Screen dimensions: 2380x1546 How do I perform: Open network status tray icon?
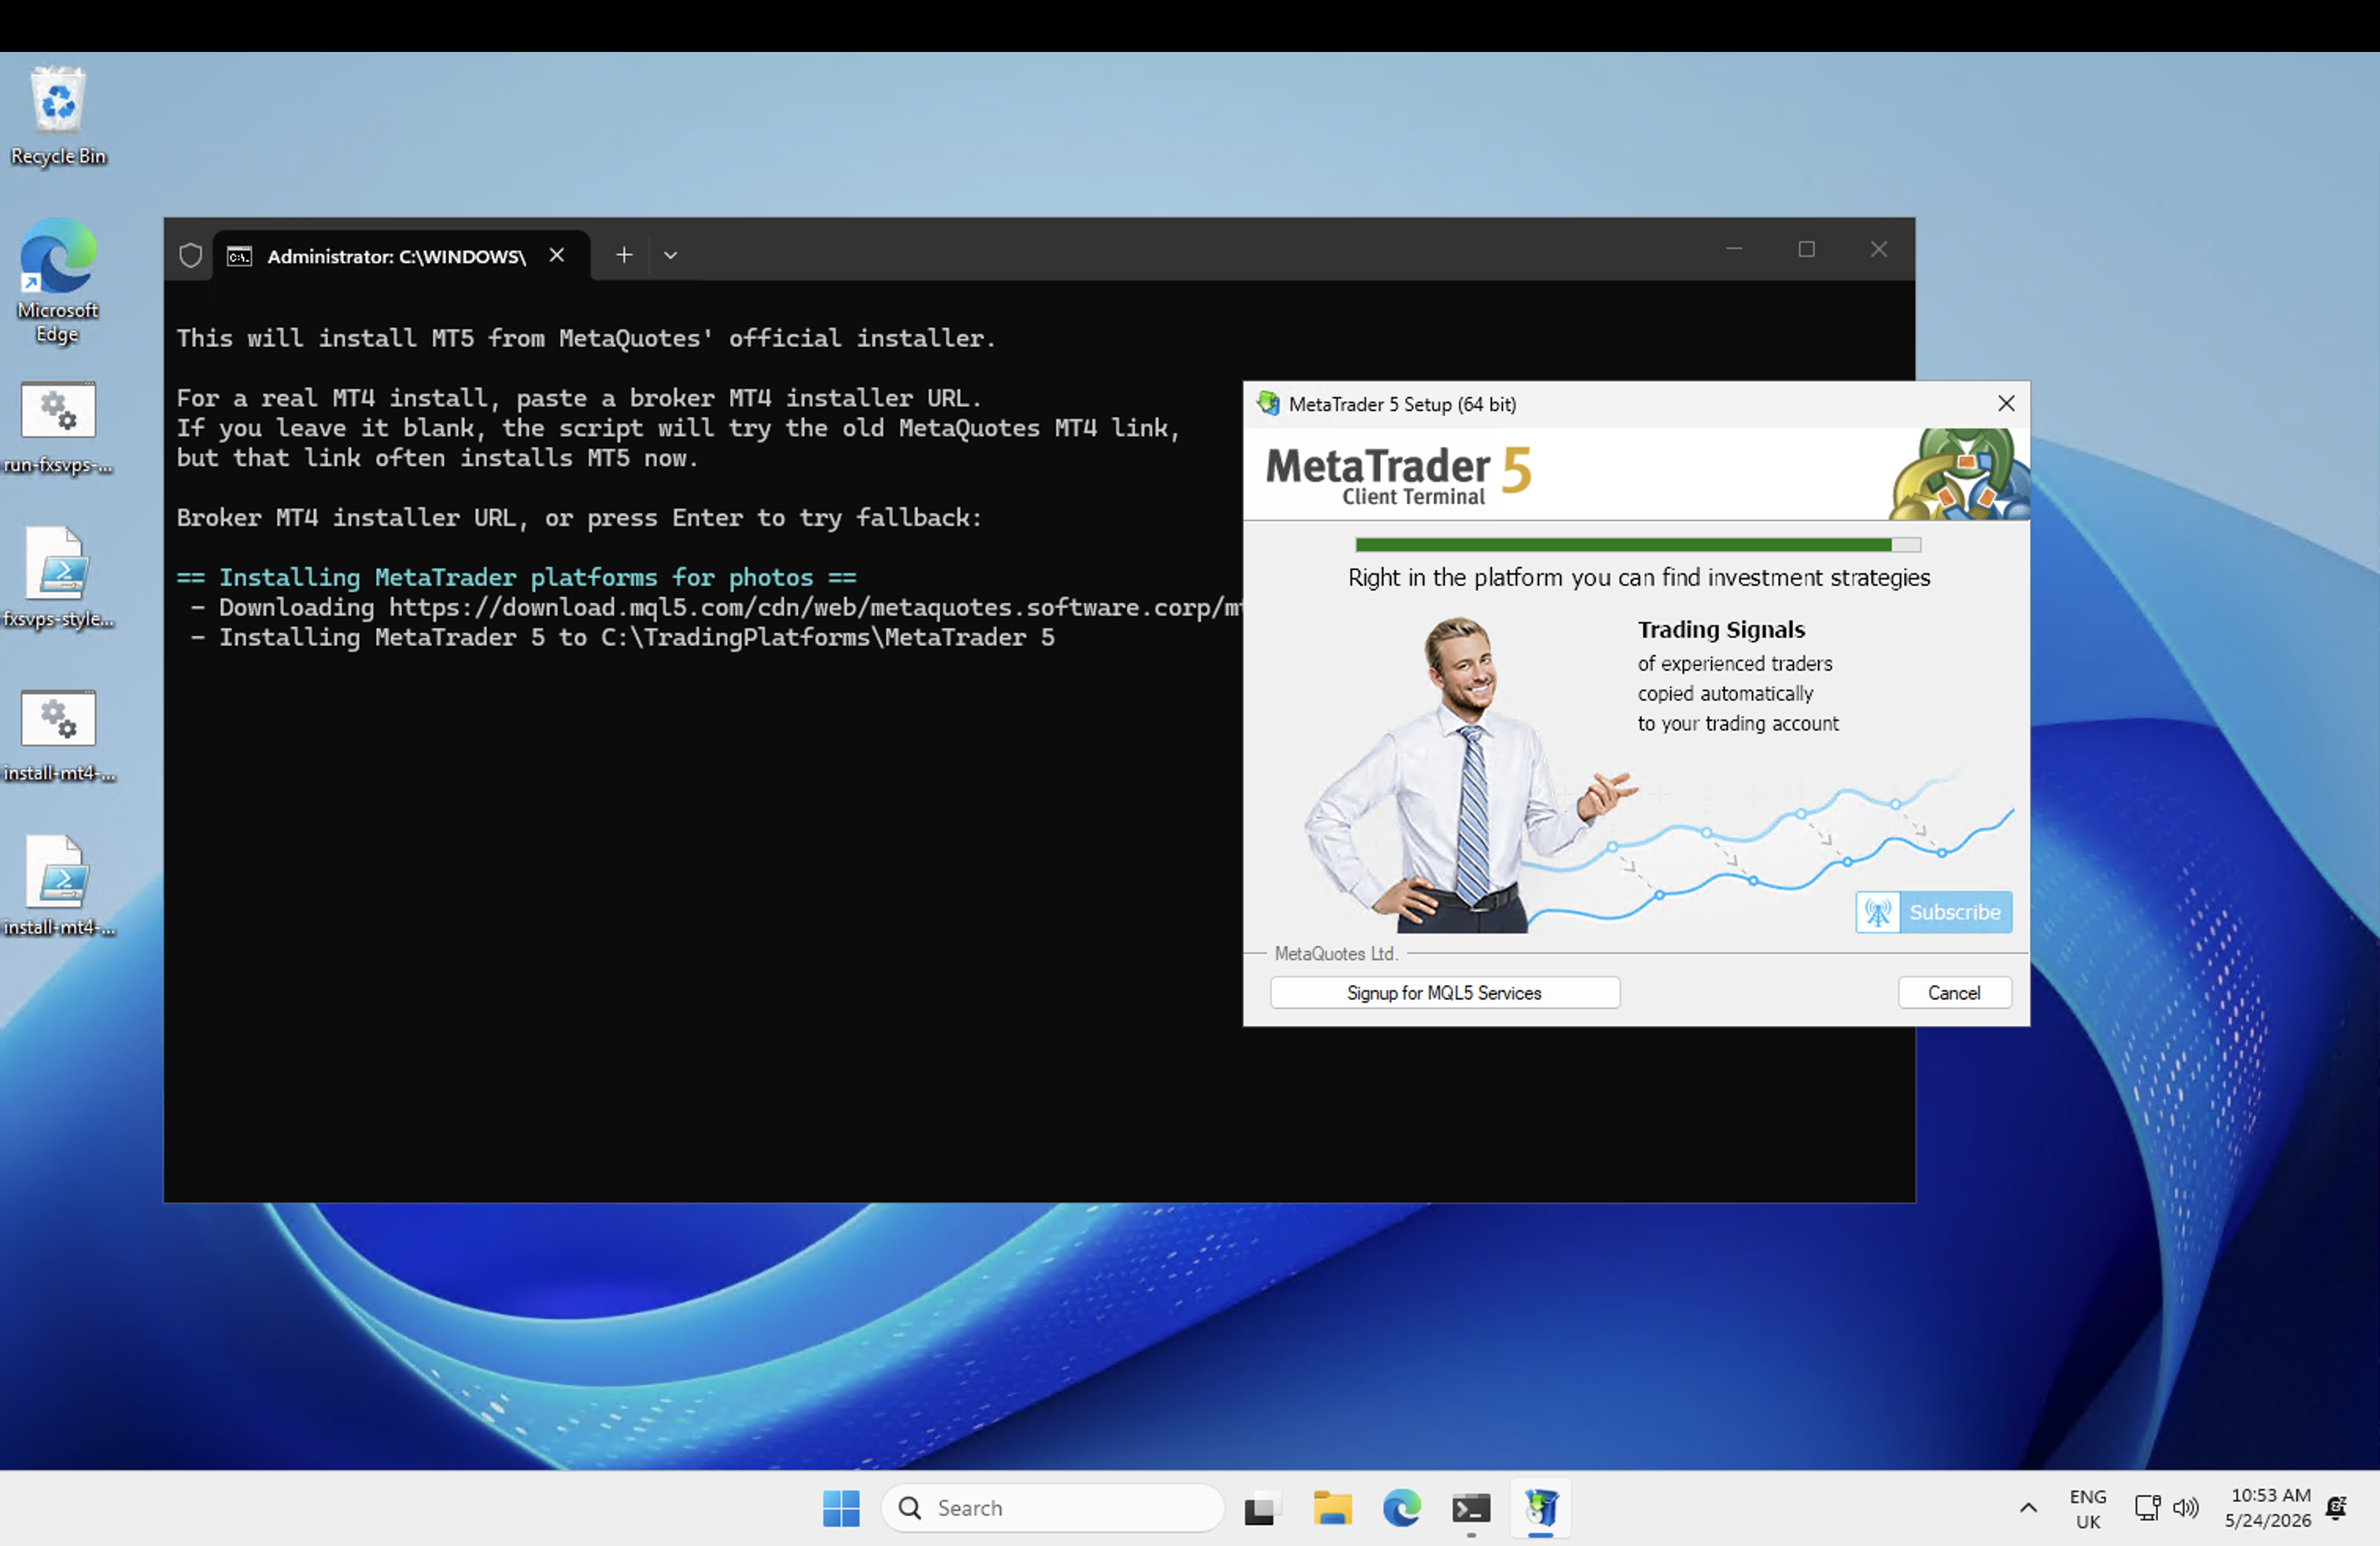pyautogui.click(x=2146, y=1508)
